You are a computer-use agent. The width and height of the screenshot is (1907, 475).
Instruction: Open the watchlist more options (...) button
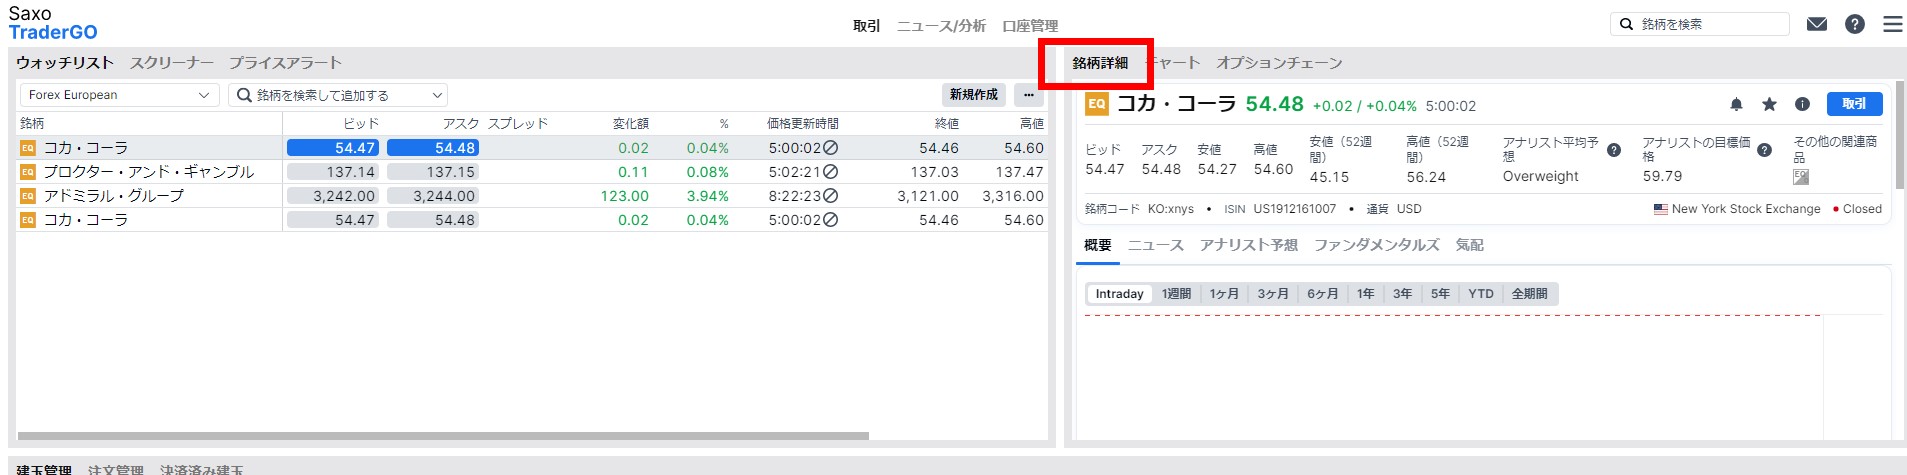1029,95
